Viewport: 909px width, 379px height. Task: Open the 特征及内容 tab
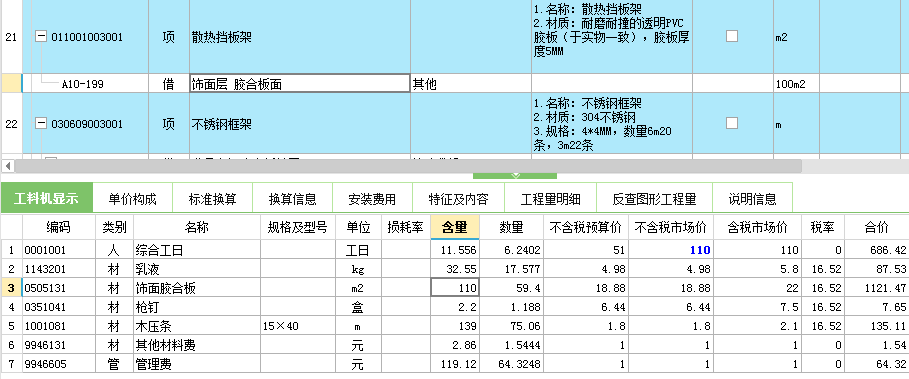[x=458, y=199]
